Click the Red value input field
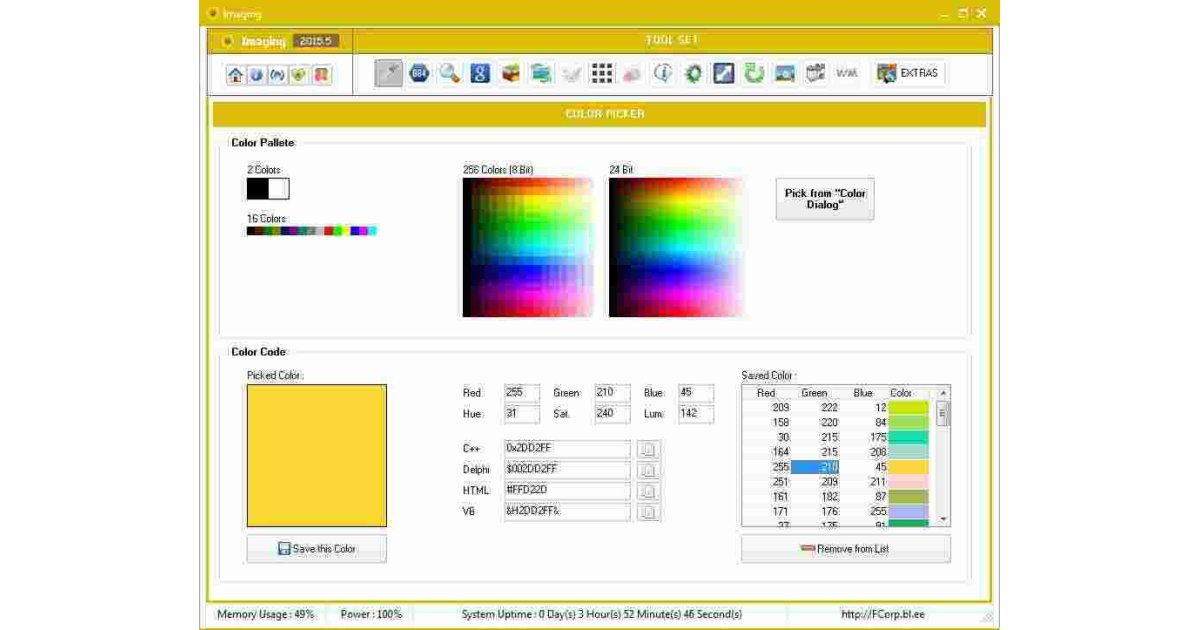Viewport: 1200px width, 630px height. coord(521,393)
